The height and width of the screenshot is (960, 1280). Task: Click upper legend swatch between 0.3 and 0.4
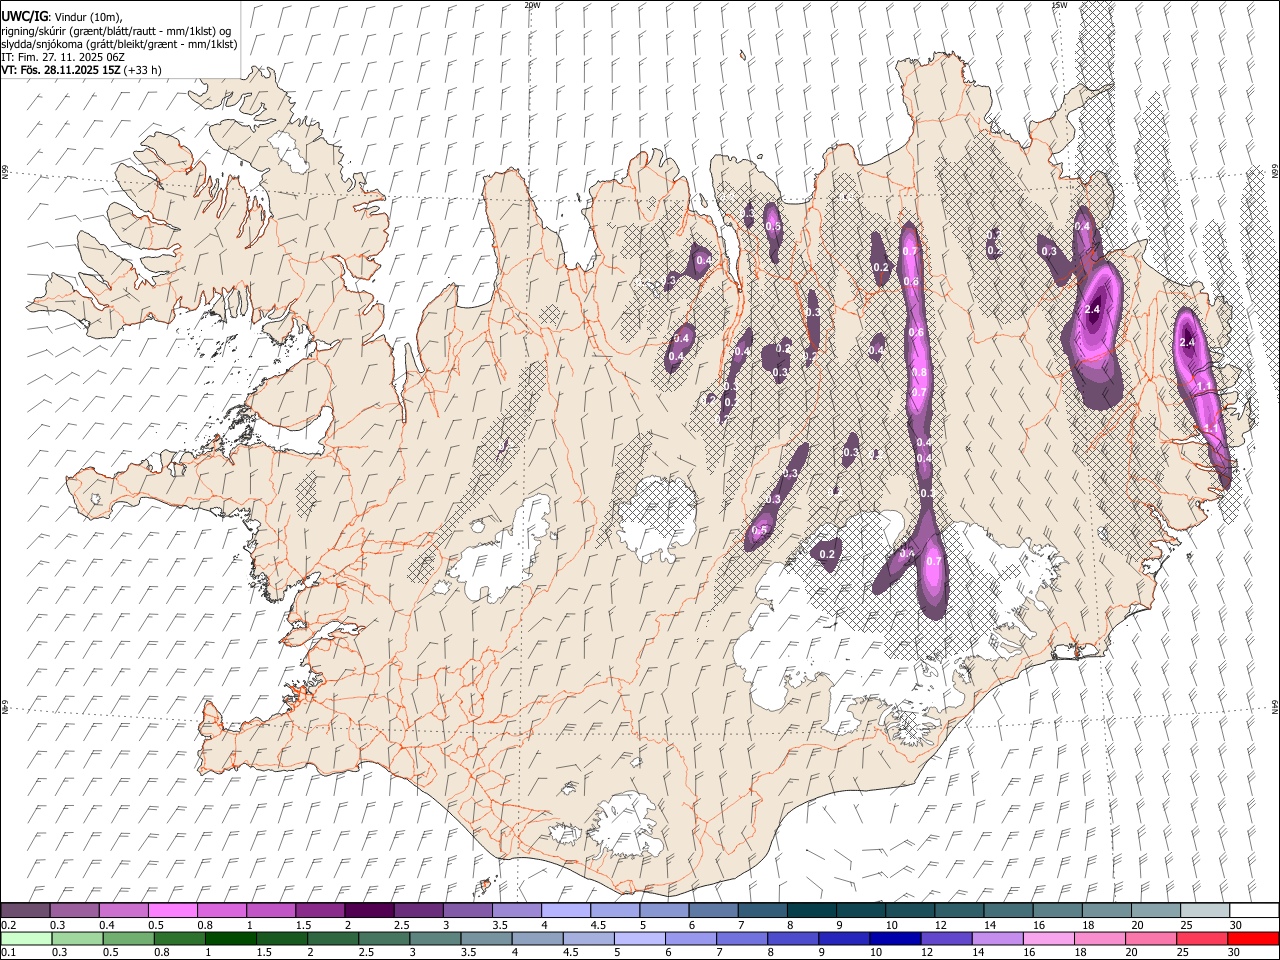[74, 910]
